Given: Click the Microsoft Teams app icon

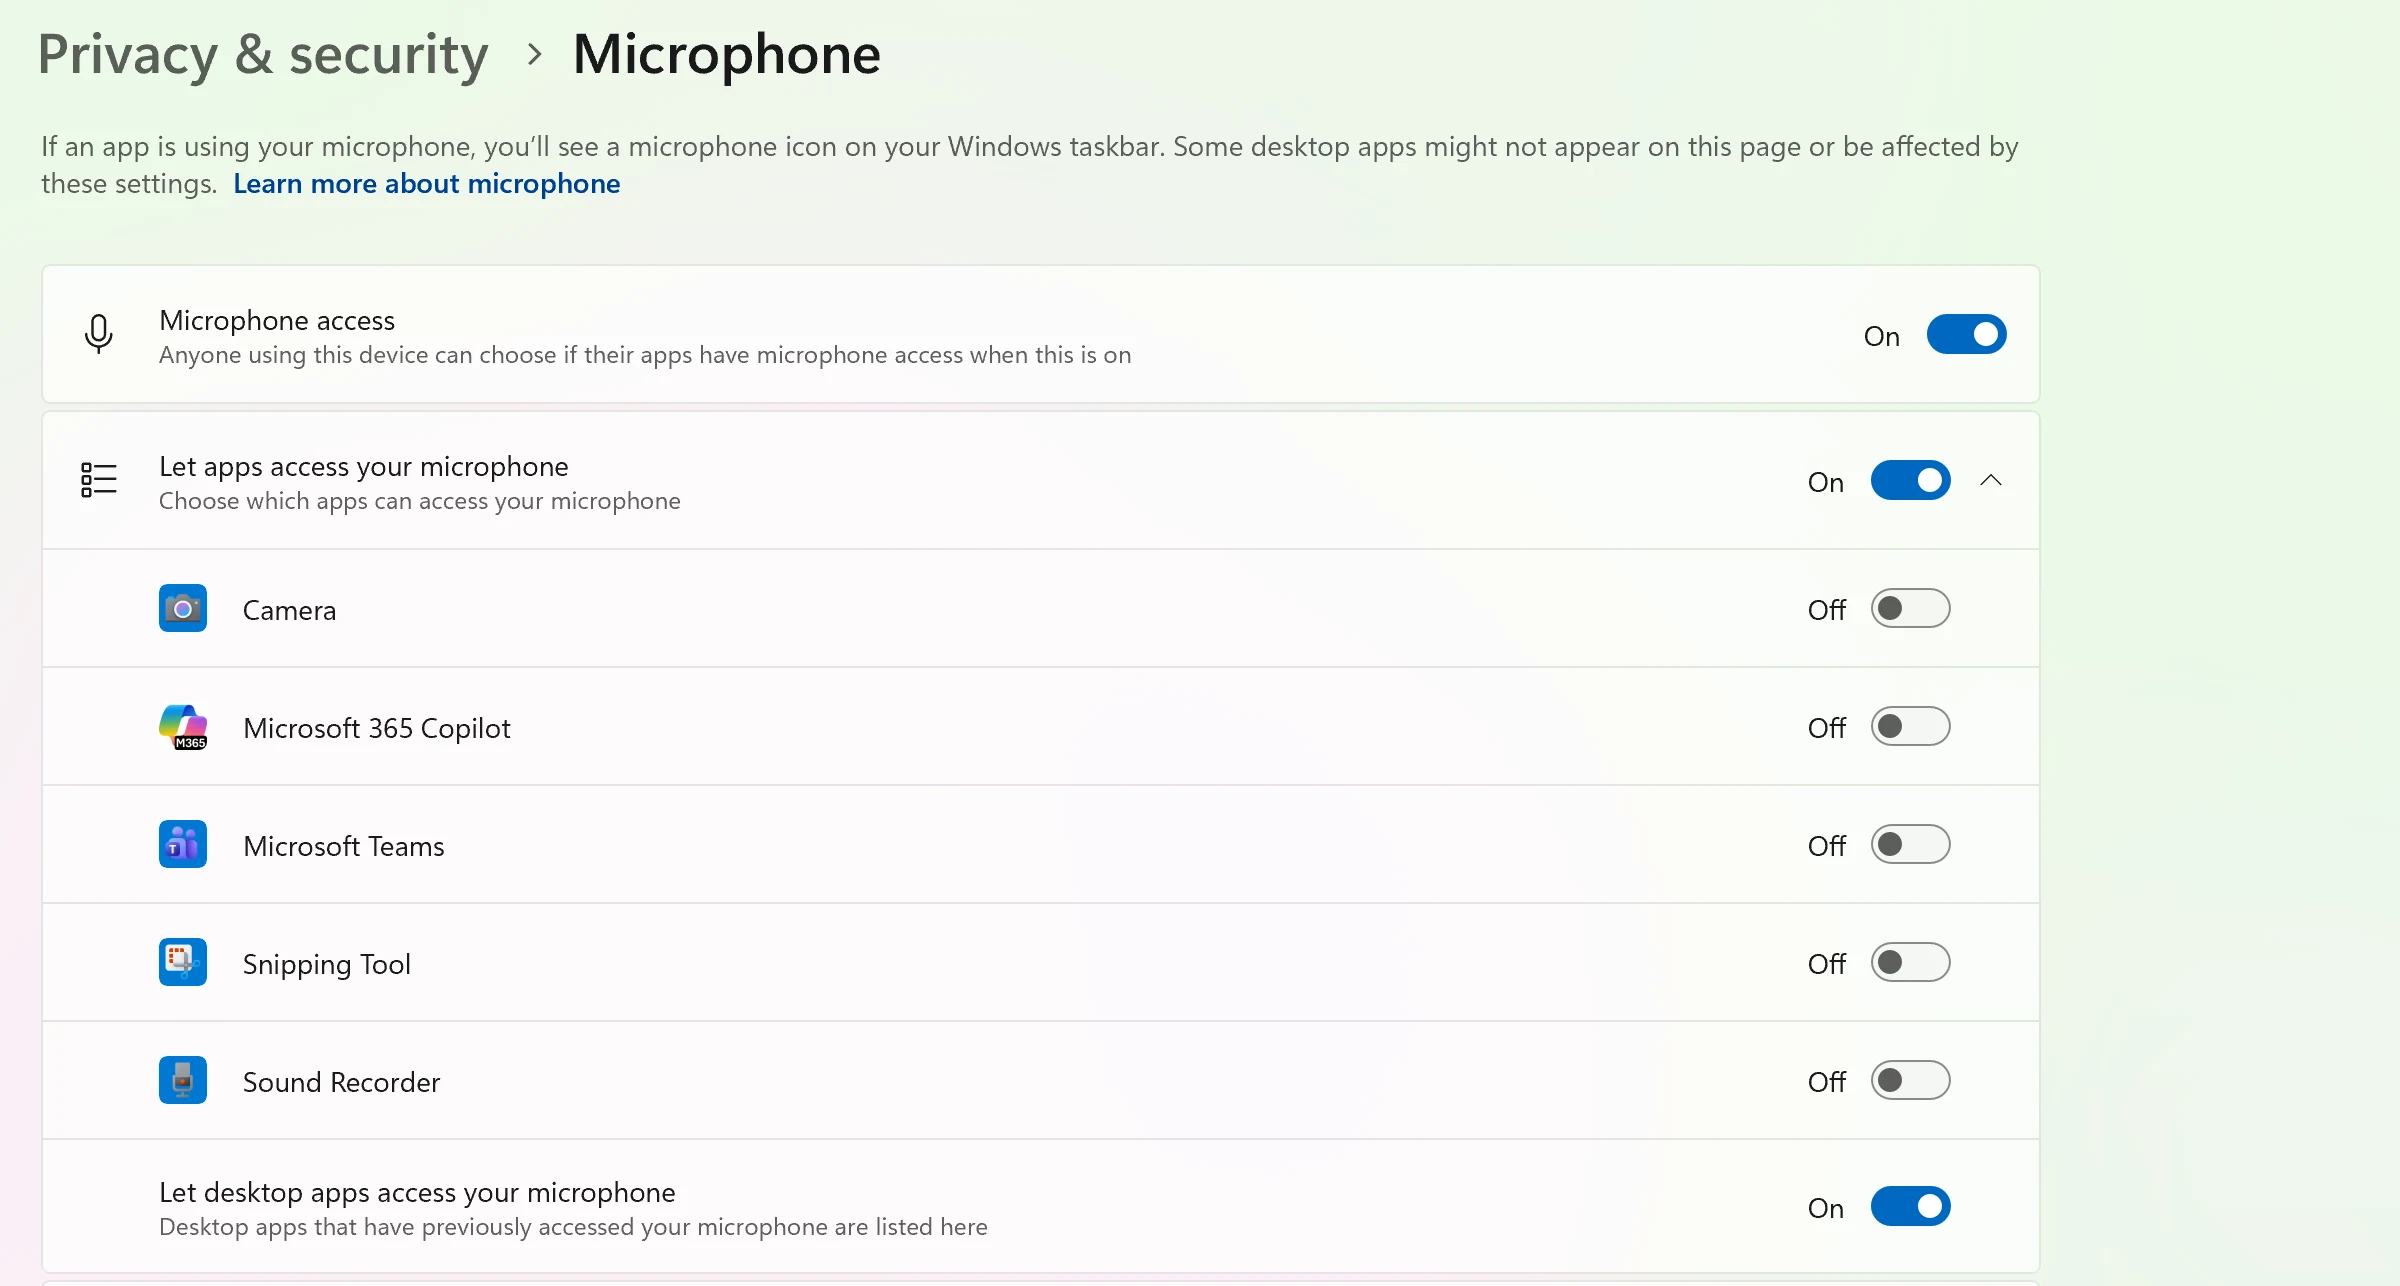Looking at the screenshot, I should (x=183, y=844).
